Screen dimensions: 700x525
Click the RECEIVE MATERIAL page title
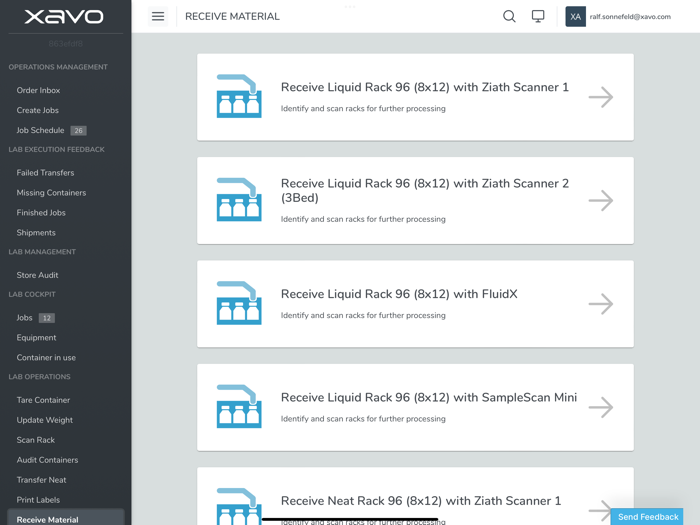pos(232,17)
